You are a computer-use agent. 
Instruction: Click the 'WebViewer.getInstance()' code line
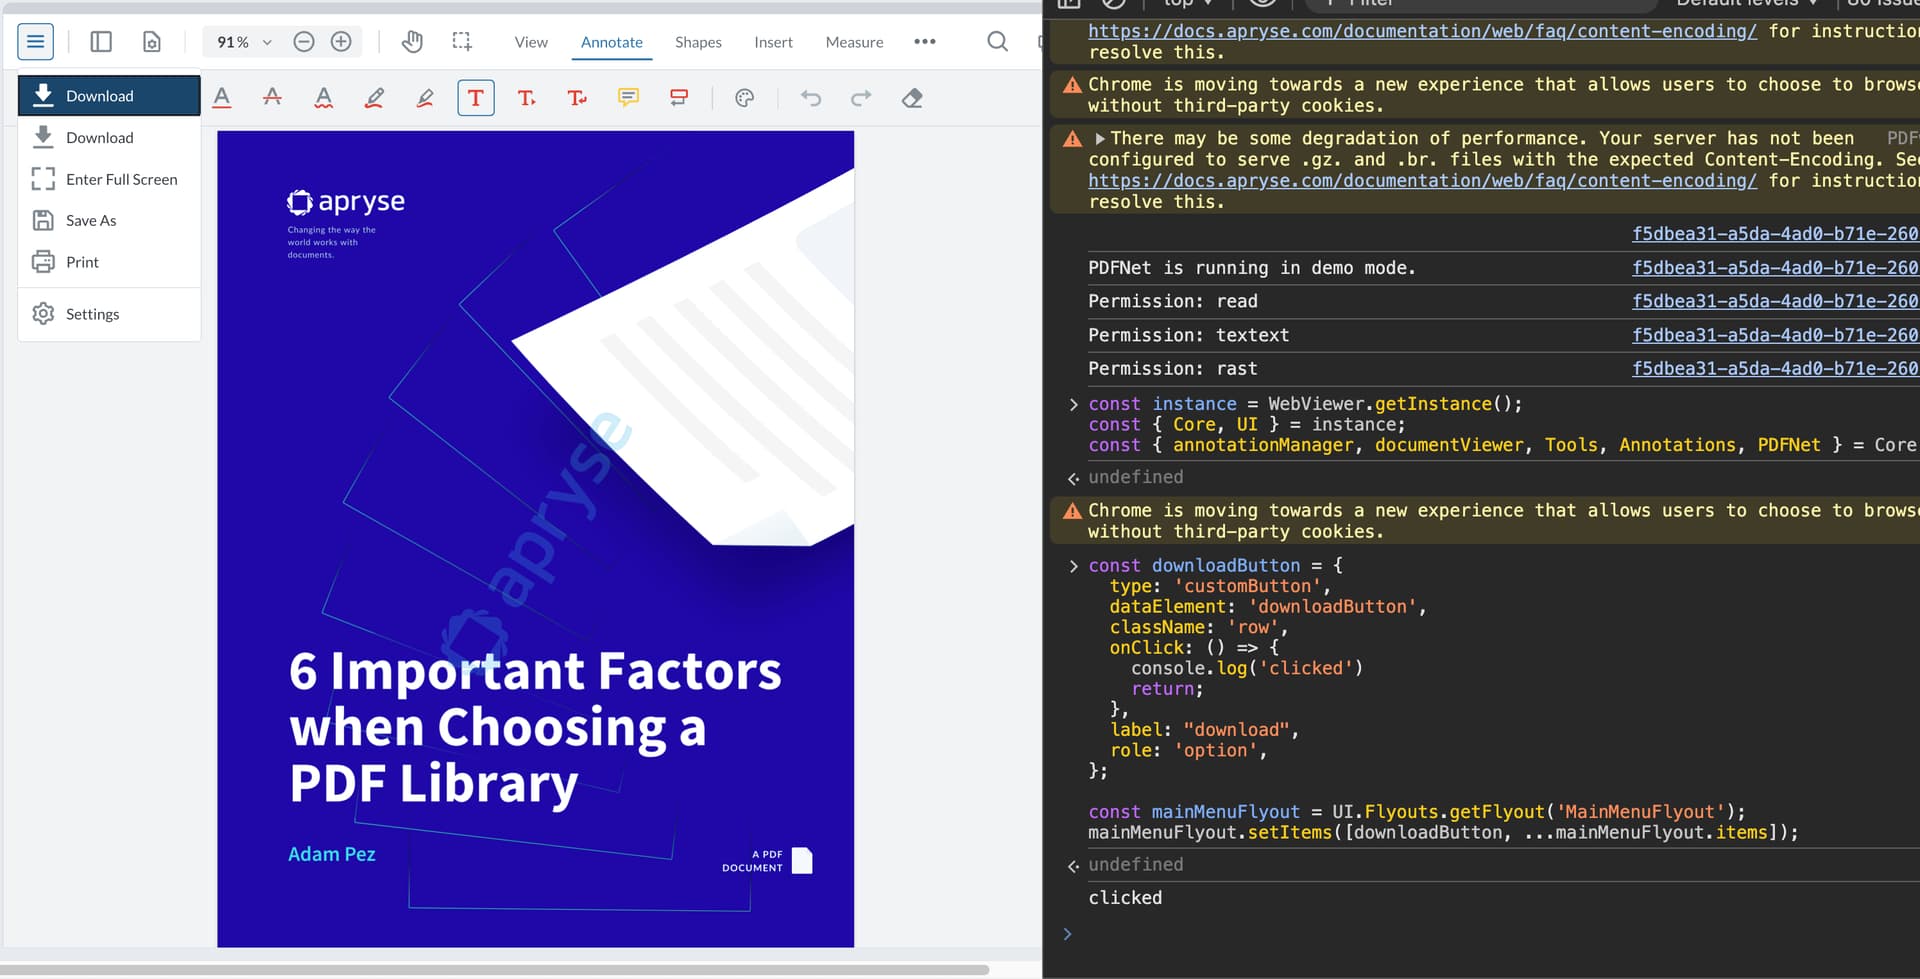click(1305, 404)
